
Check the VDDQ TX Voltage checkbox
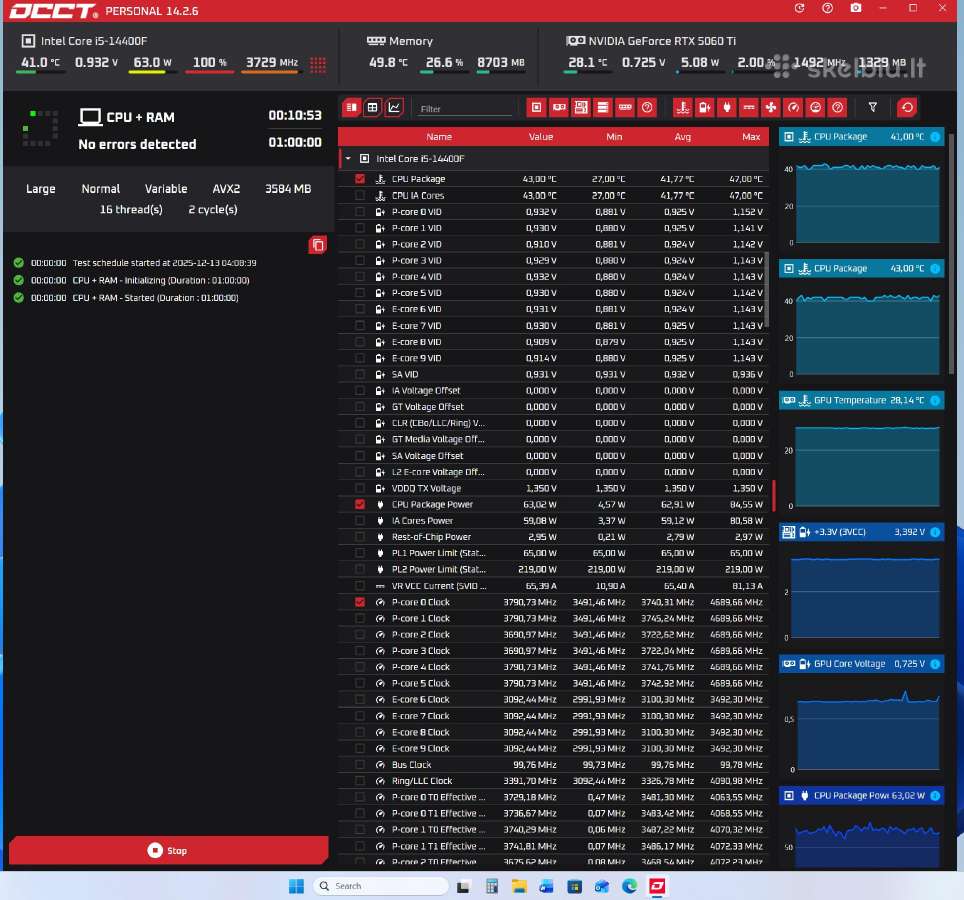[x=360, y=488]
